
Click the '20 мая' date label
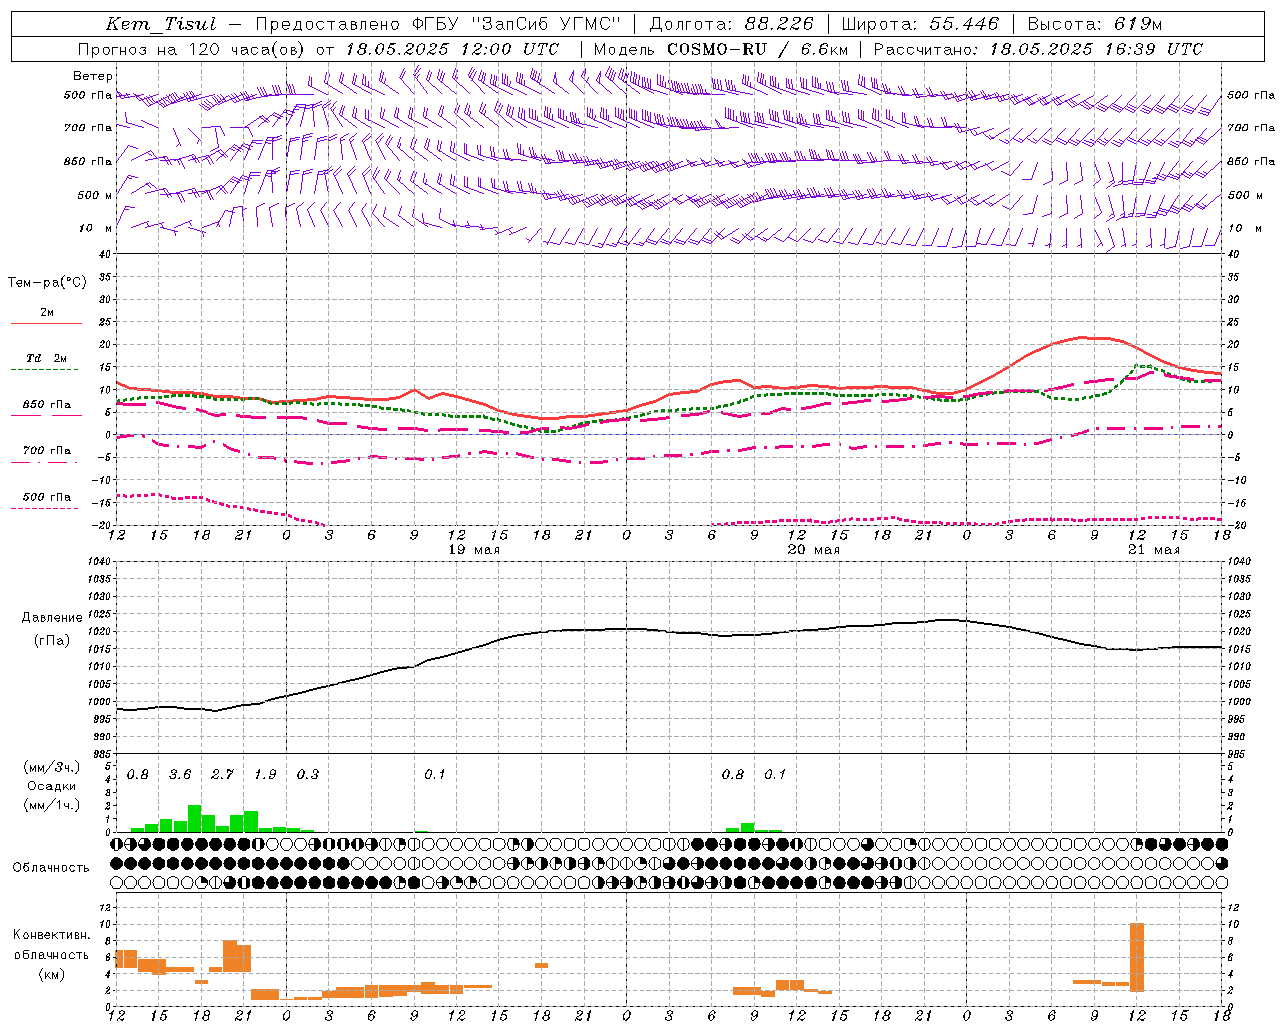coord(814,549)
